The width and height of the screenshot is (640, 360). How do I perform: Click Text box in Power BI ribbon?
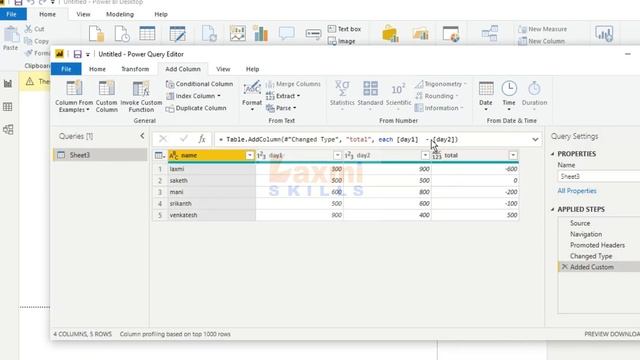344,29
